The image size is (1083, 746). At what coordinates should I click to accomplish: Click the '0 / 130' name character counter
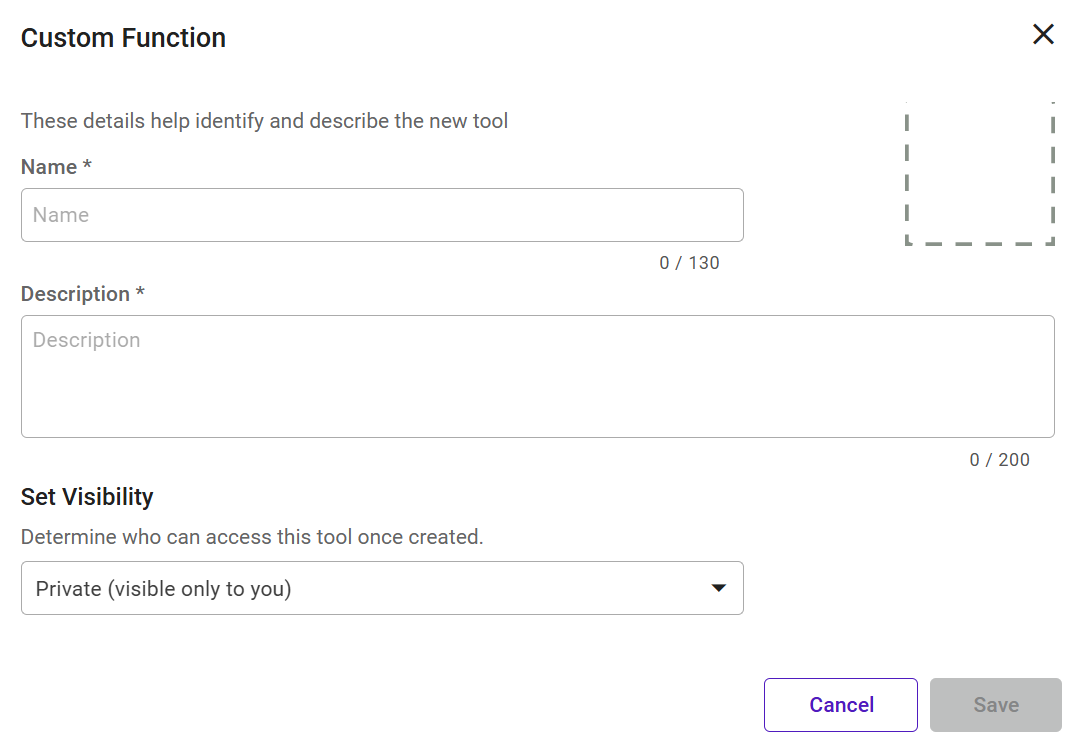point(689,263)
